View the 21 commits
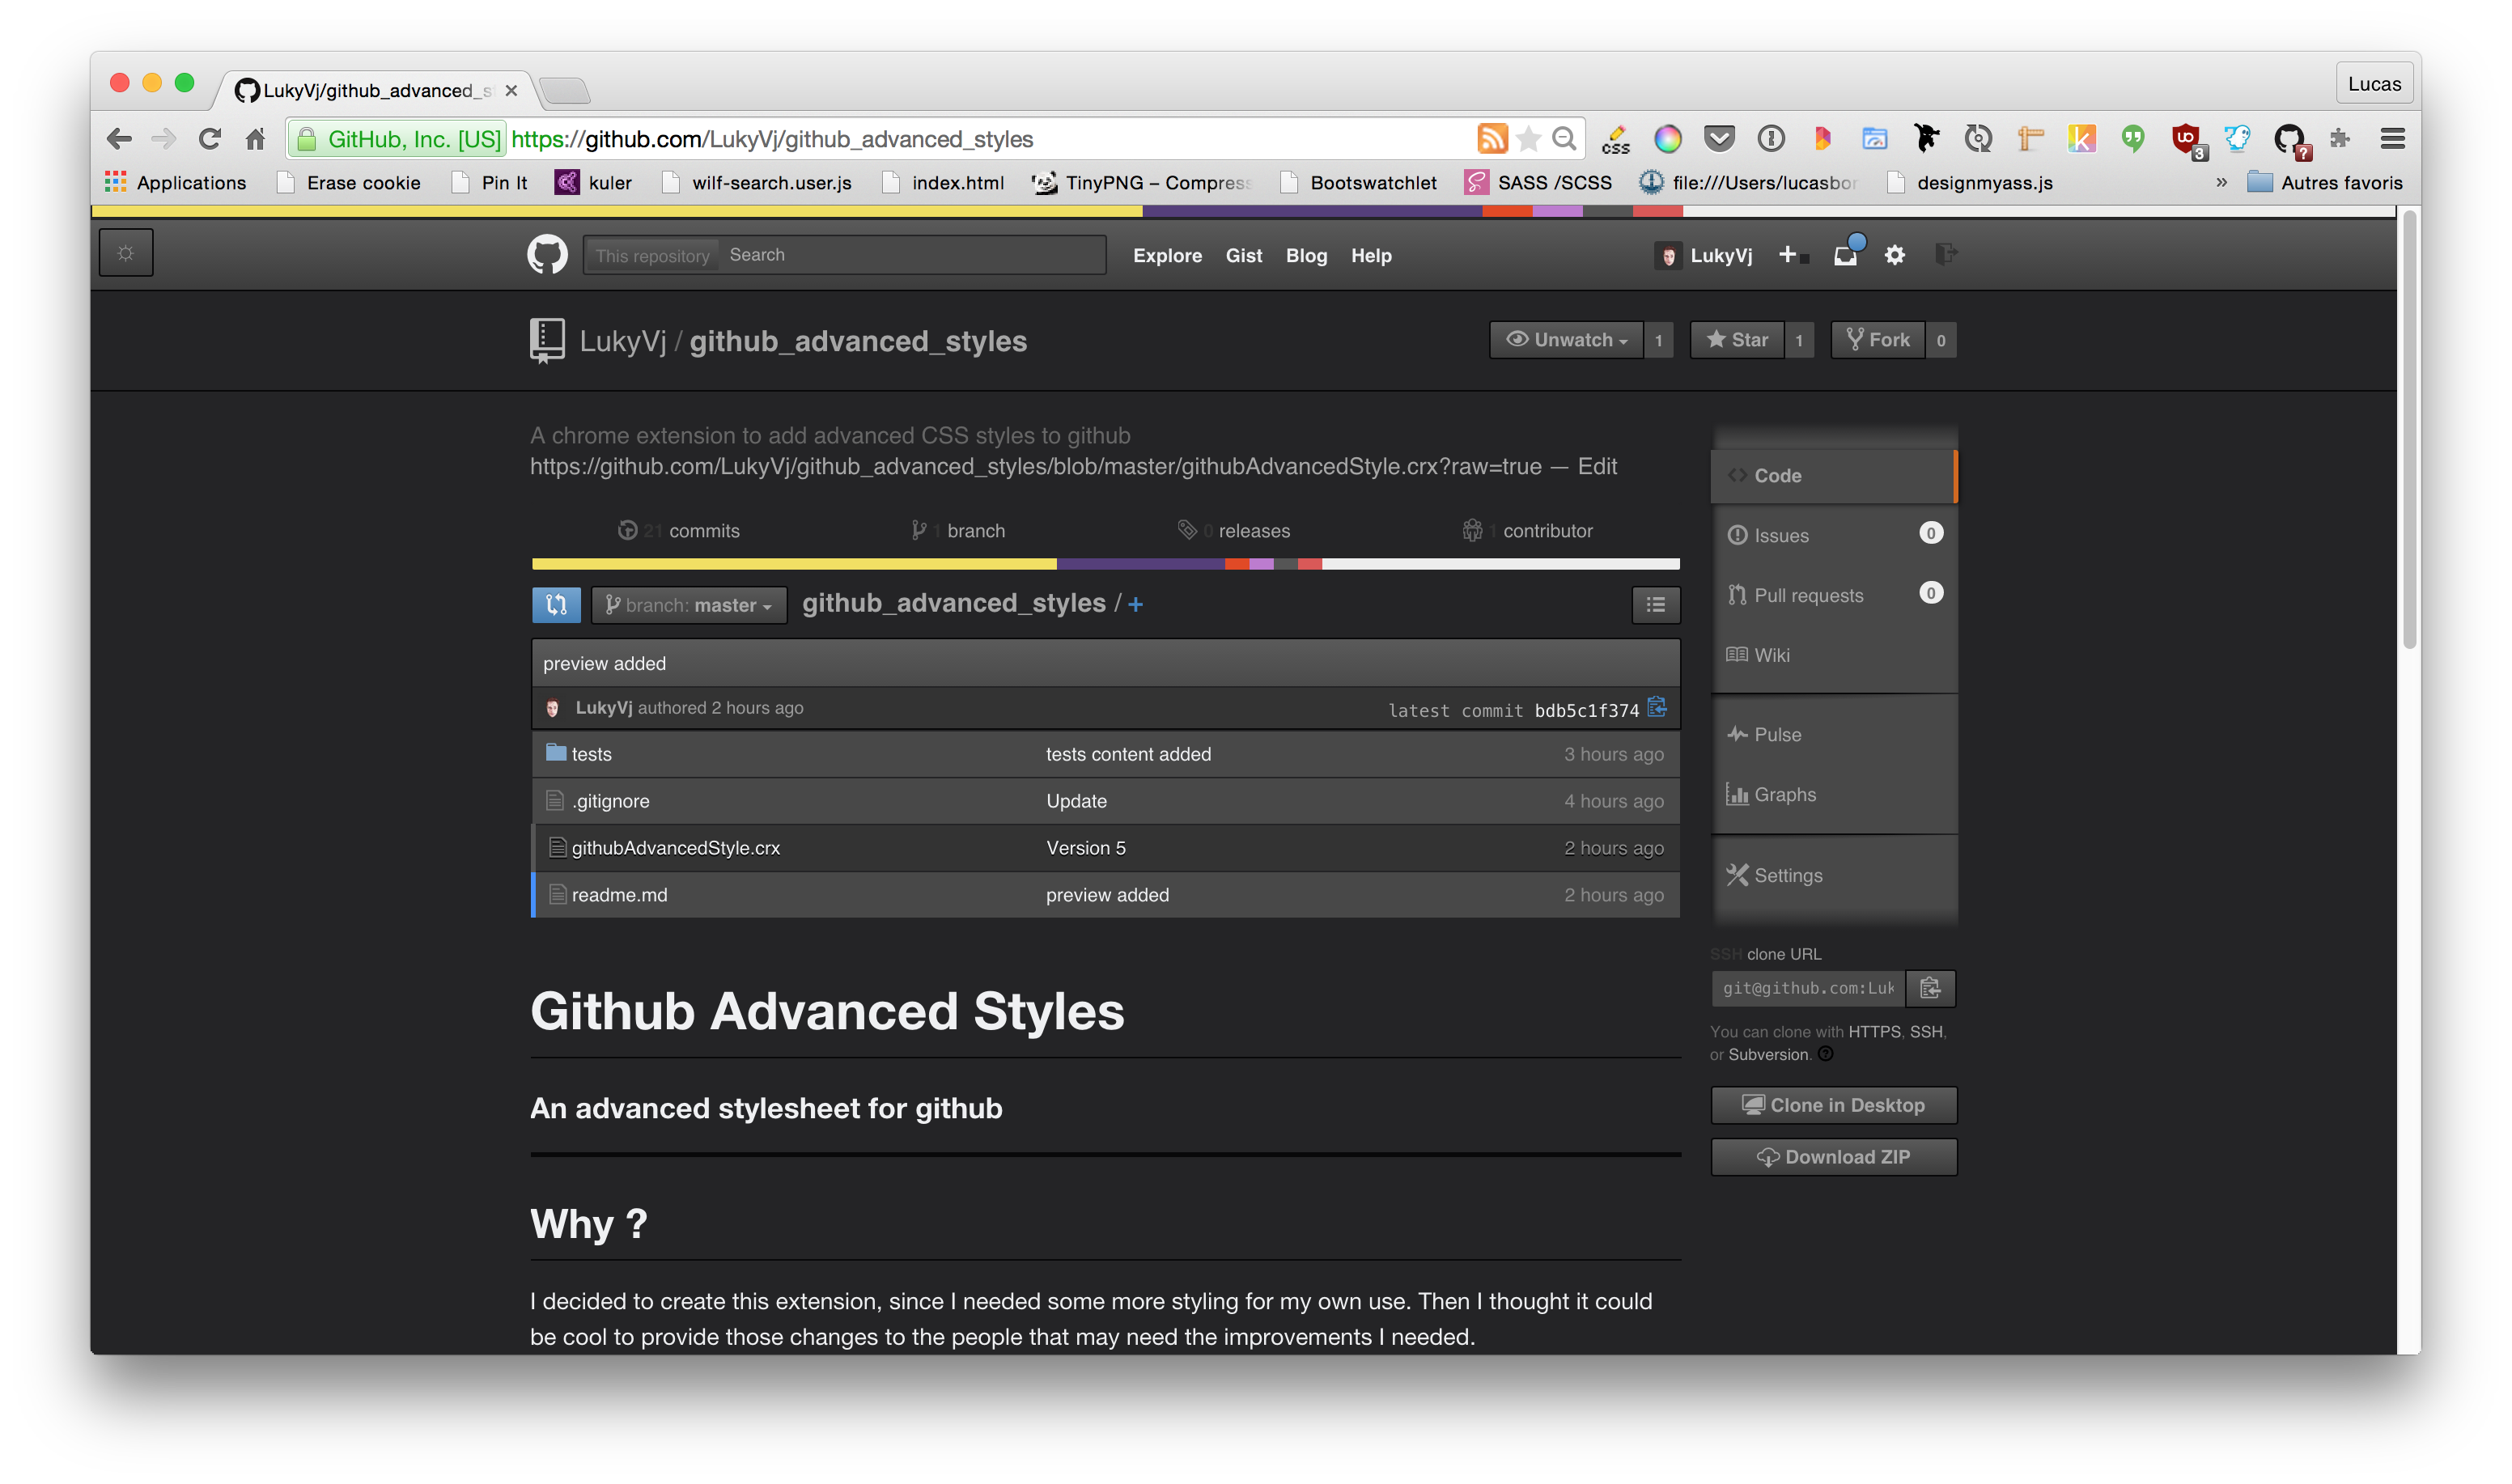 679,531
